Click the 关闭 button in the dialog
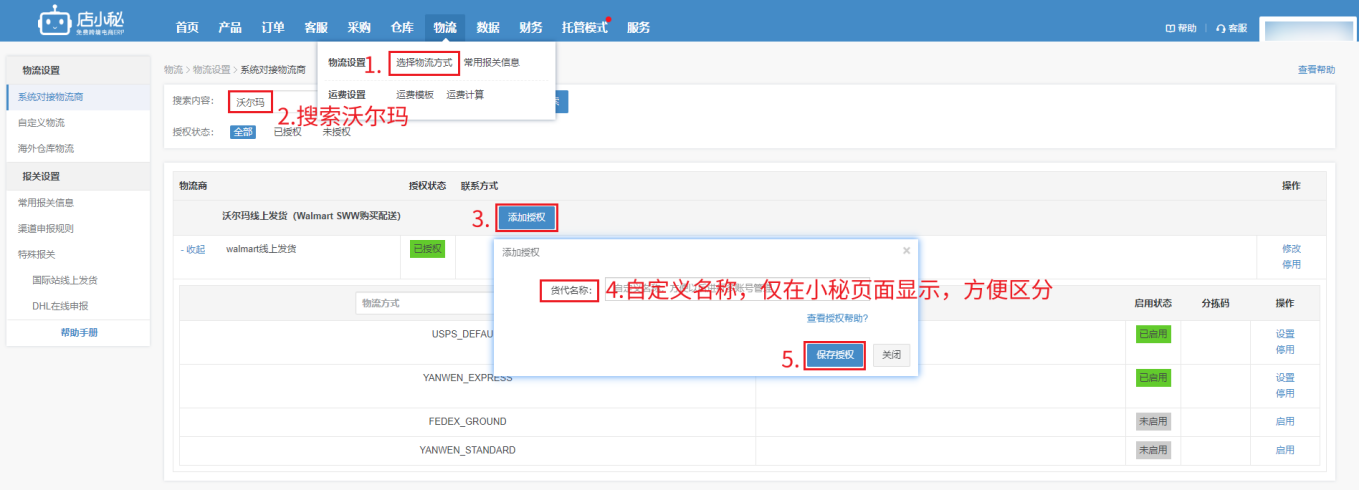 891,355
